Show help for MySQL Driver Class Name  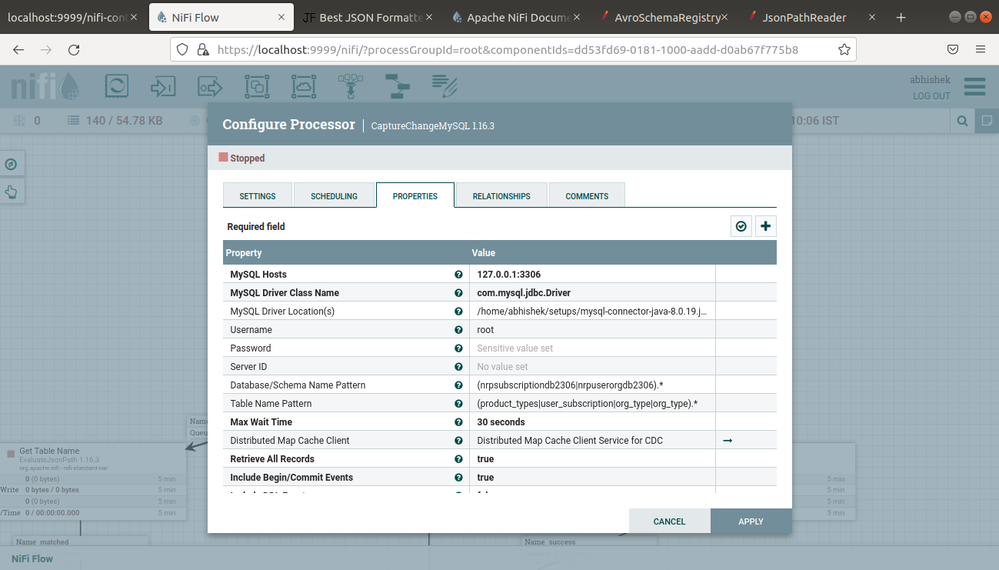[x=458, y=293]
